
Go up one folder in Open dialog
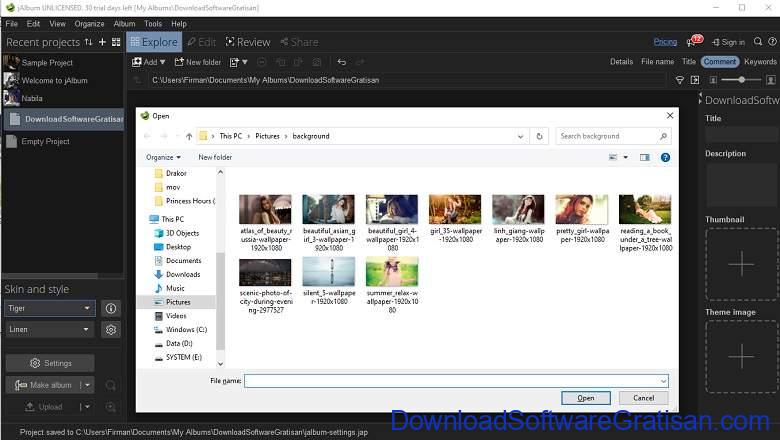189,136
